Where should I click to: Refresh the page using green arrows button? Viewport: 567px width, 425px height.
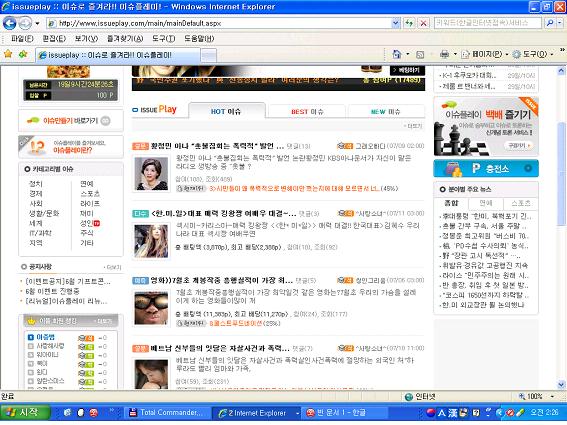coord(409,24)
